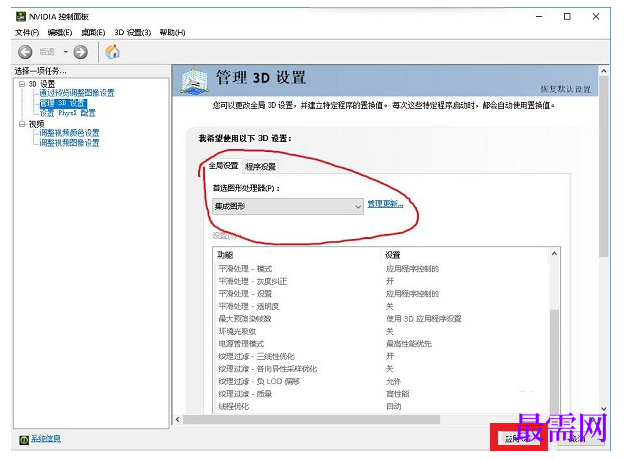Open the home icon in toolbar
The height and width of the screenshot is (459, 626).
(x=112, y=51)
